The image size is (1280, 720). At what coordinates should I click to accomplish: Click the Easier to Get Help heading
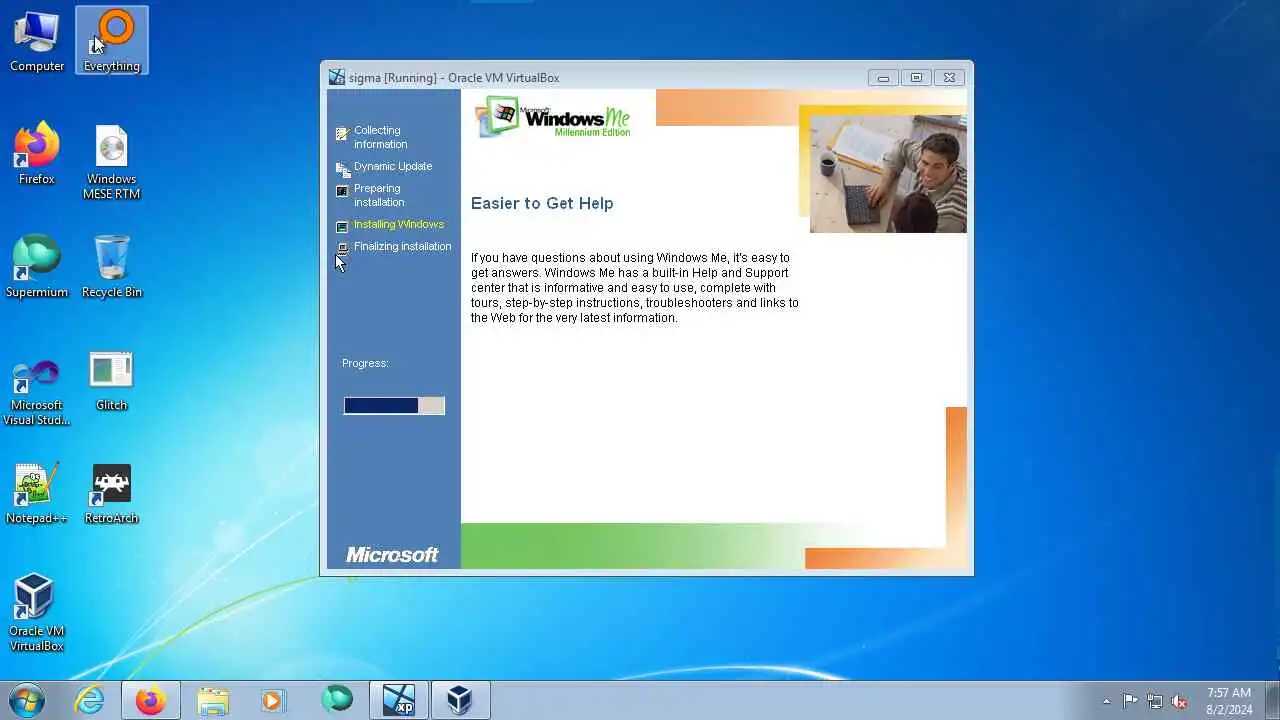(x=542, y=203)
